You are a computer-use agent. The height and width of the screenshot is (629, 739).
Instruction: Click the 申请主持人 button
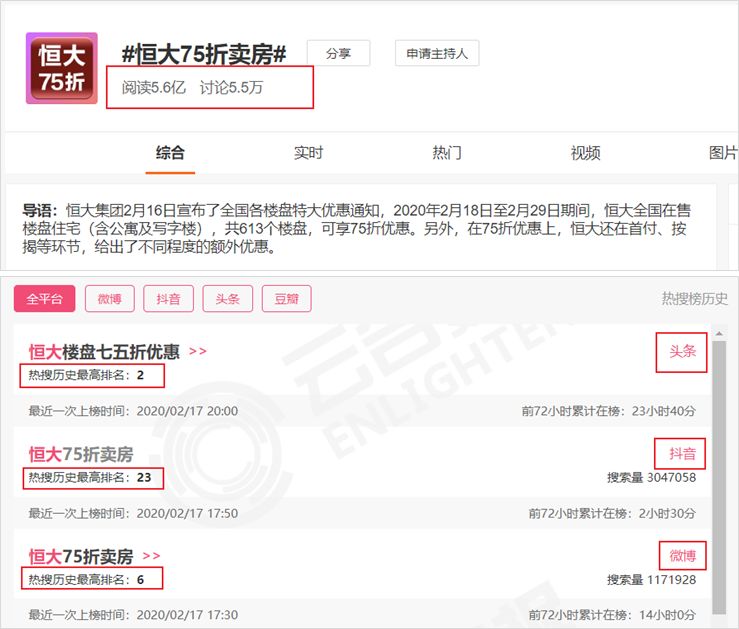pyautogui.click(x=437, y=53)
